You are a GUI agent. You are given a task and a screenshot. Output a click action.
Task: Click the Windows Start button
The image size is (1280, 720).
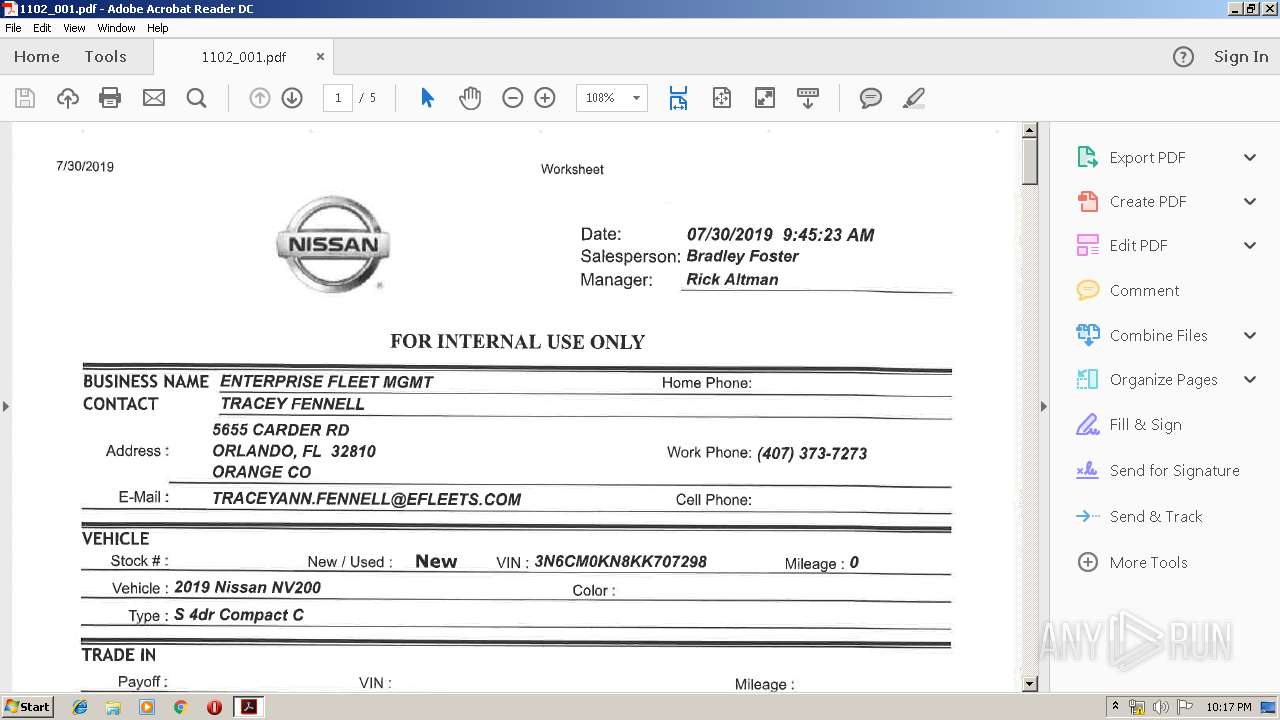(28, 707)
